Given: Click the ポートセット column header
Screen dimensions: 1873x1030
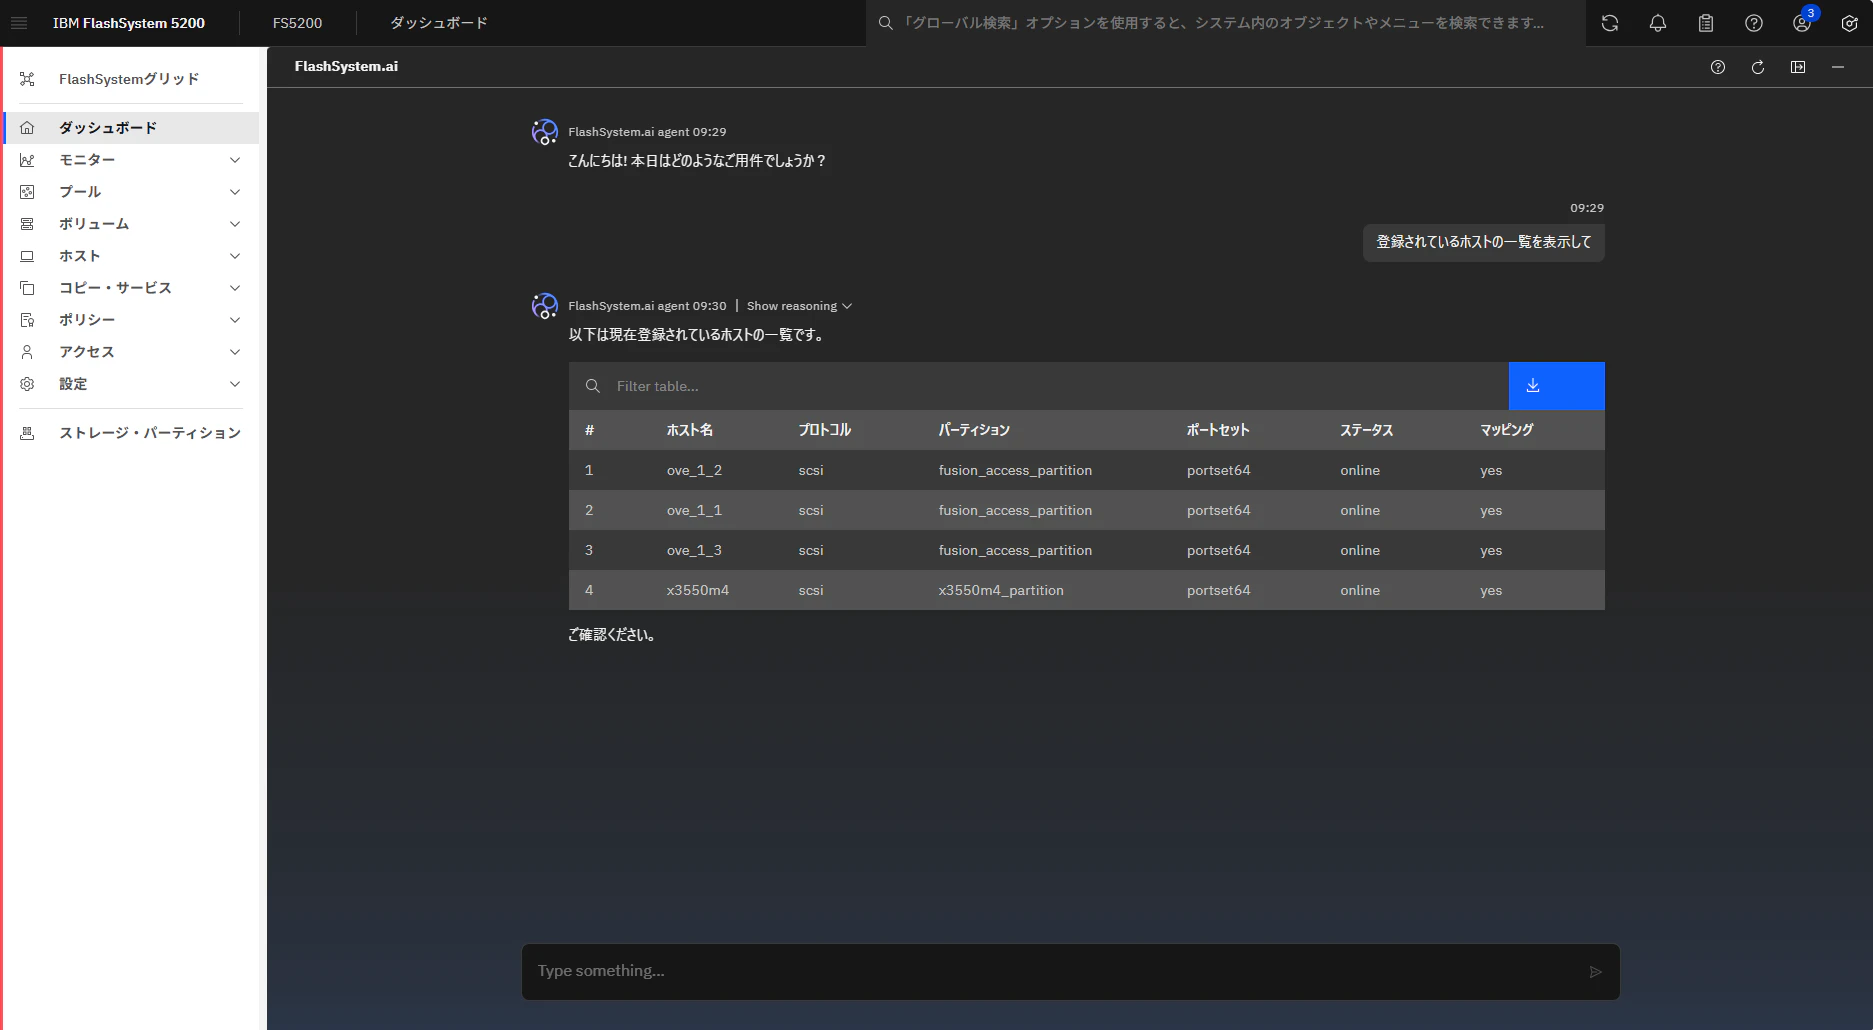Looking at the screenshot, I should pyautogui.click(x=1218, y=430).
